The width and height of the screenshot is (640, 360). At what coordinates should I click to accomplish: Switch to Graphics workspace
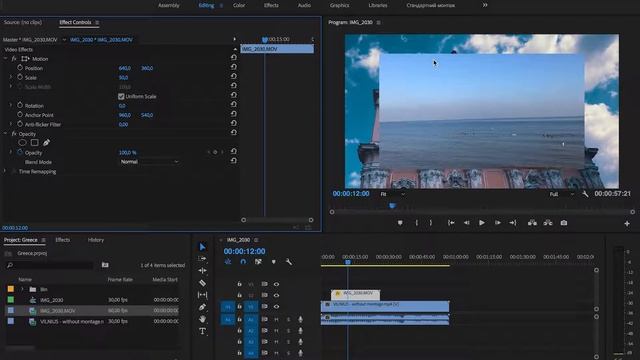[339, 5]
